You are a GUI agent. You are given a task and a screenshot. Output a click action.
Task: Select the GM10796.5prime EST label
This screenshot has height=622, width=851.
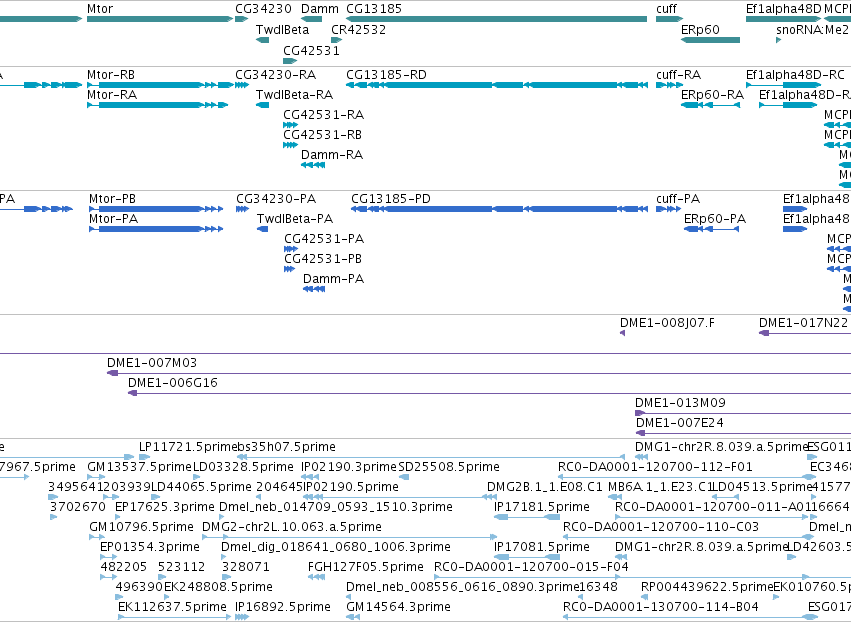click(141, 527)
